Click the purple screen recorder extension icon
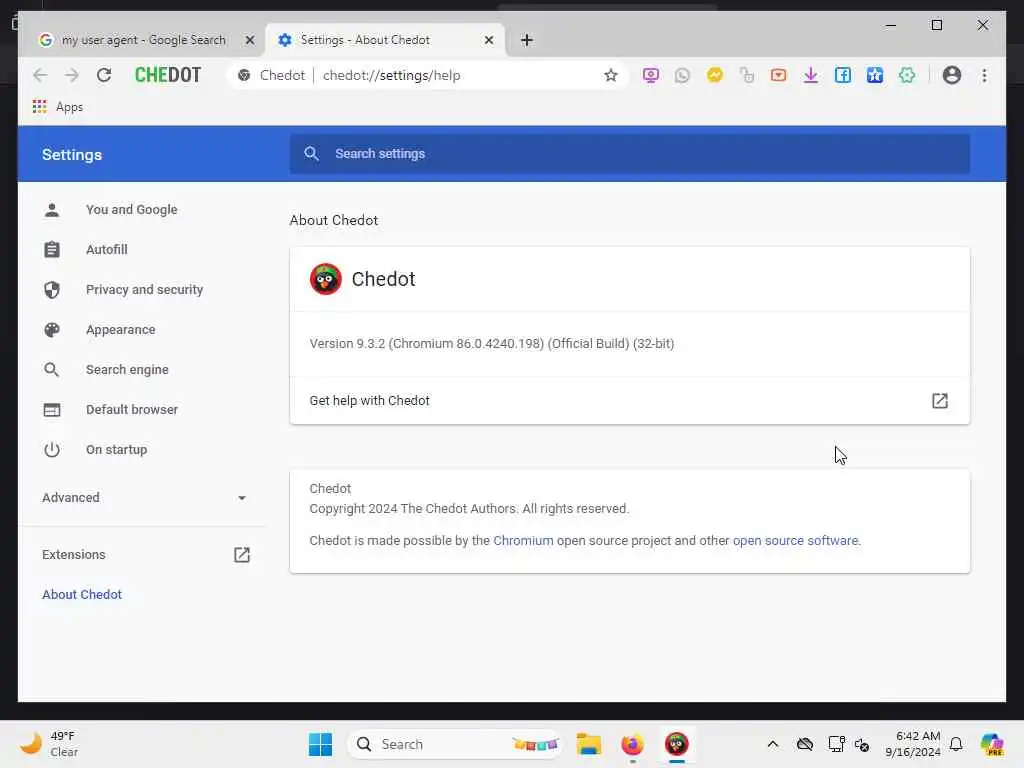1024x768 pixels. [650, 76]
